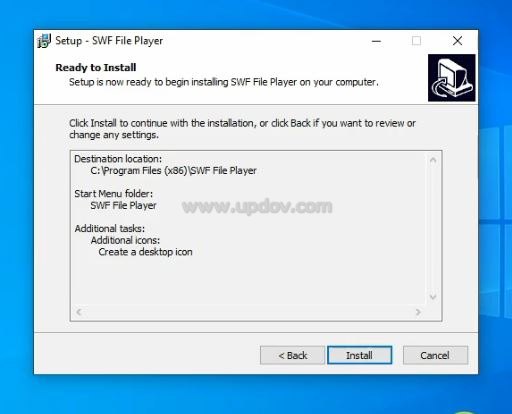Click the horizontal scrollbar track in summary box
The height and width of the screenshot is (414, 512).
coord(248,312)
